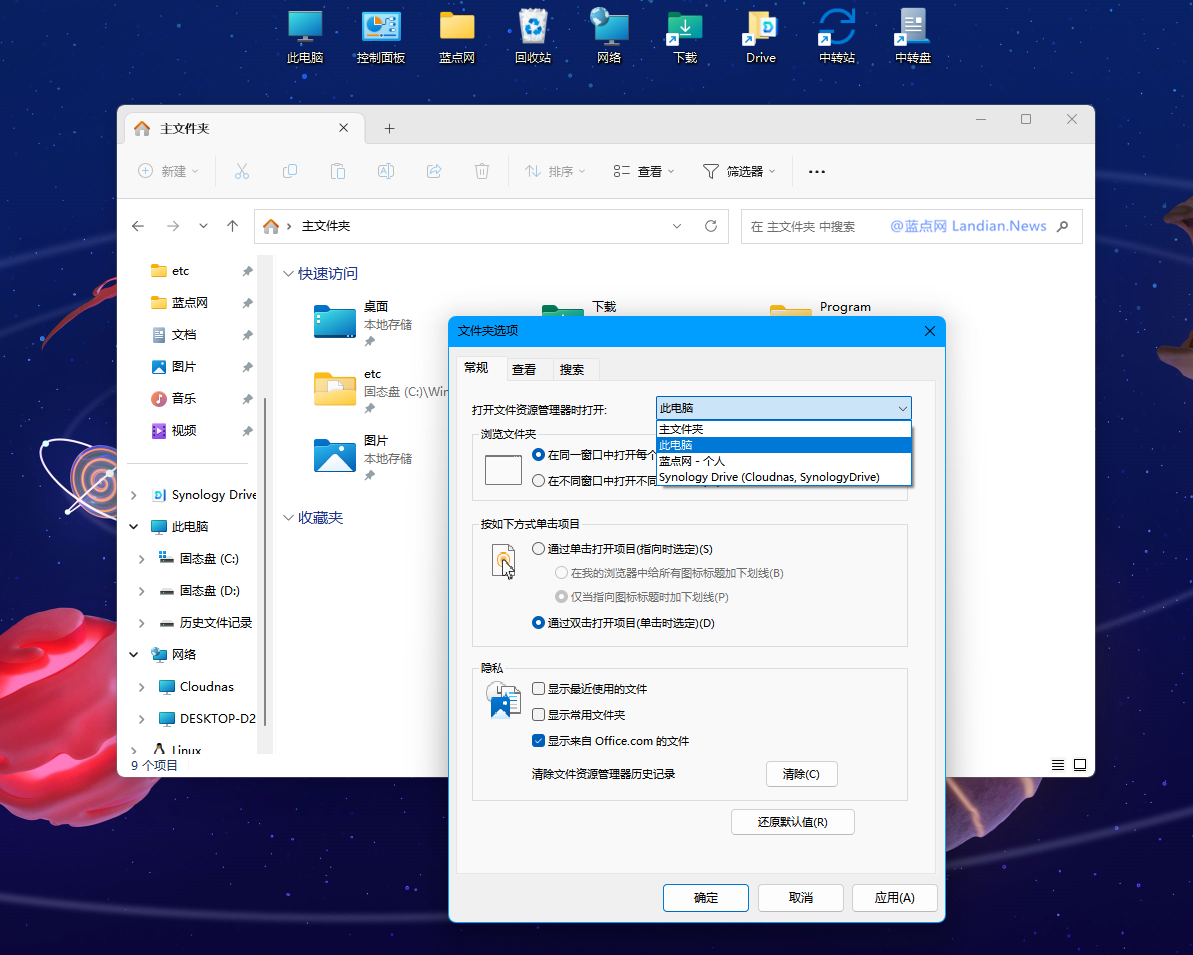This screenshot has width=1193, height=955.
Task: Open the 下载 desktop shortcut
Action: point(685,36)
